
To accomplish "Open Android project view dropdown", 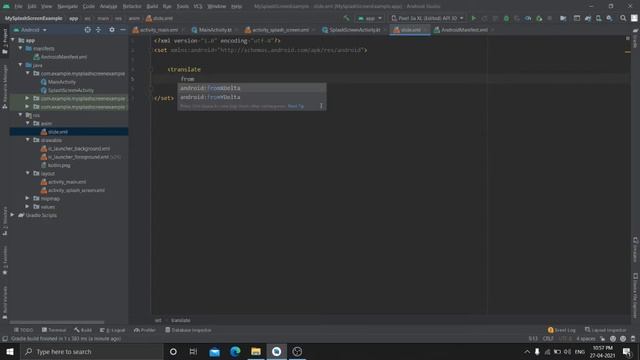I will pos(30,30).
